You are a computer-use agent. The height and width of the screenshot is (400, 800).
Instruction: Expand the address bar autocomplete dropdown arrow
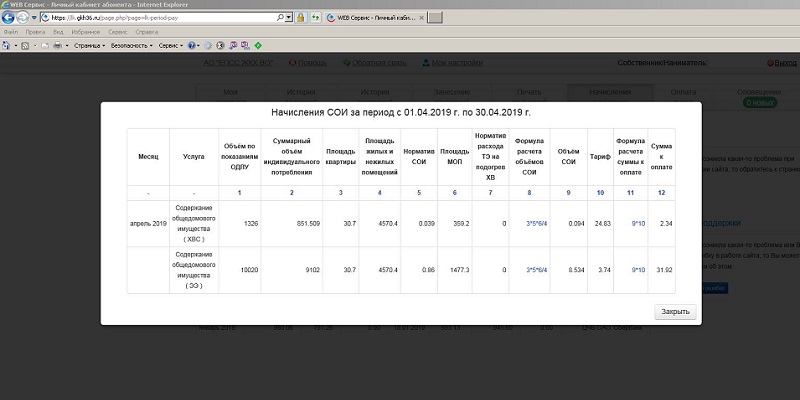(x=289, y=17)
